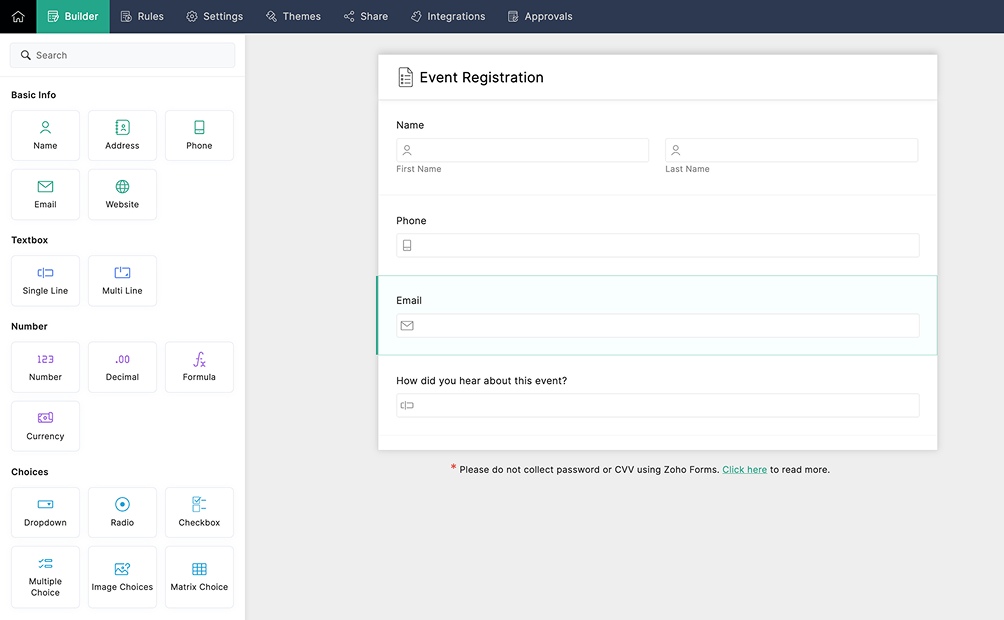Select the Checkbox field element

tap(199, 512)
